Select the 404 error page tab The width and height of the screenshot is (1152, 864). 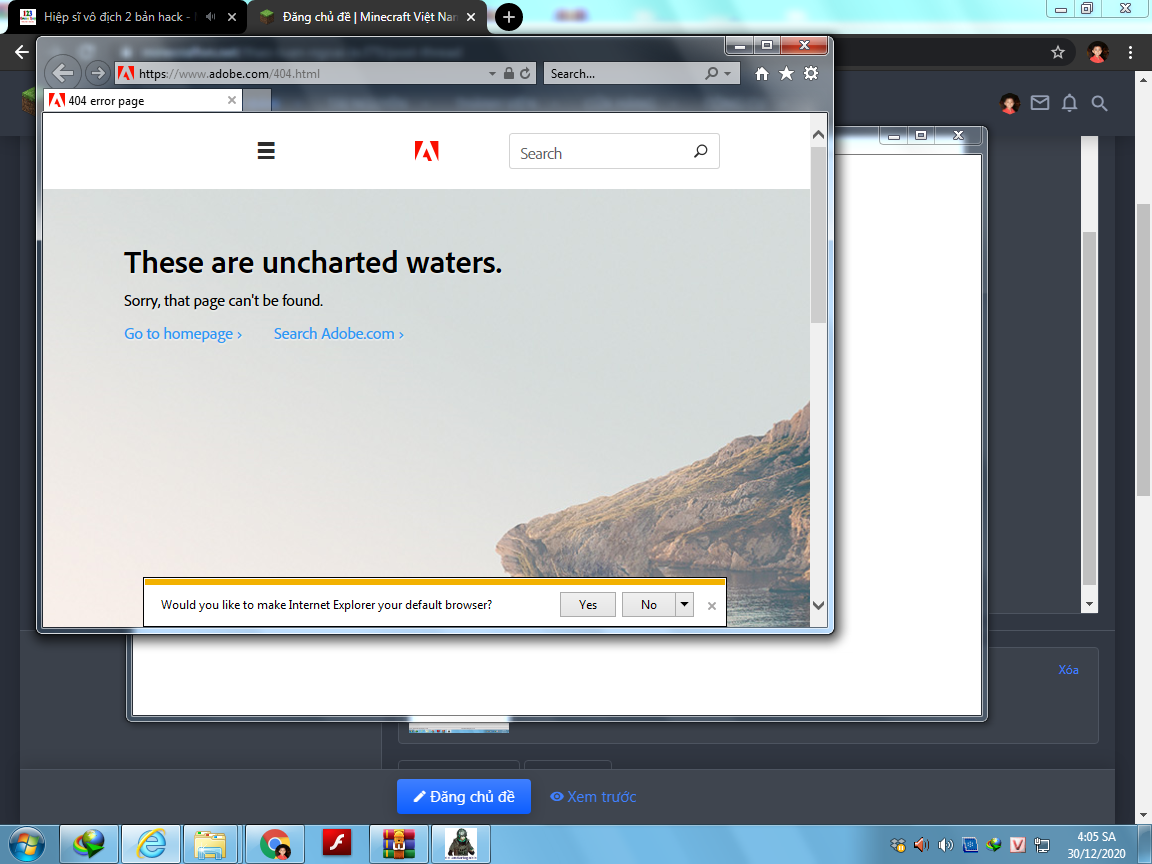pyautogui.click(x=143, y=101)
